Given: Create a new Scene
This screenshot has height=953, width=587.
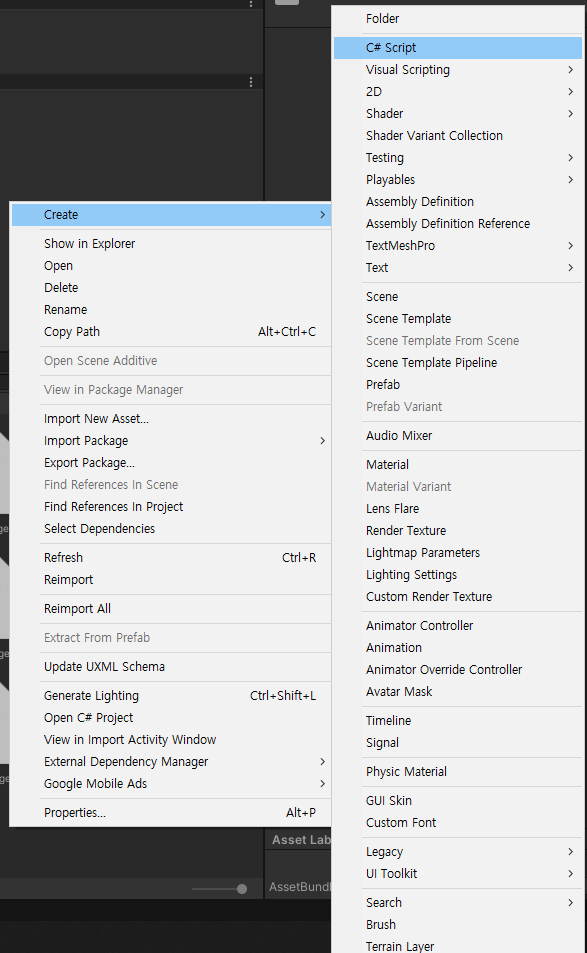Looking at the screenshot, I should tap(458, 297).
